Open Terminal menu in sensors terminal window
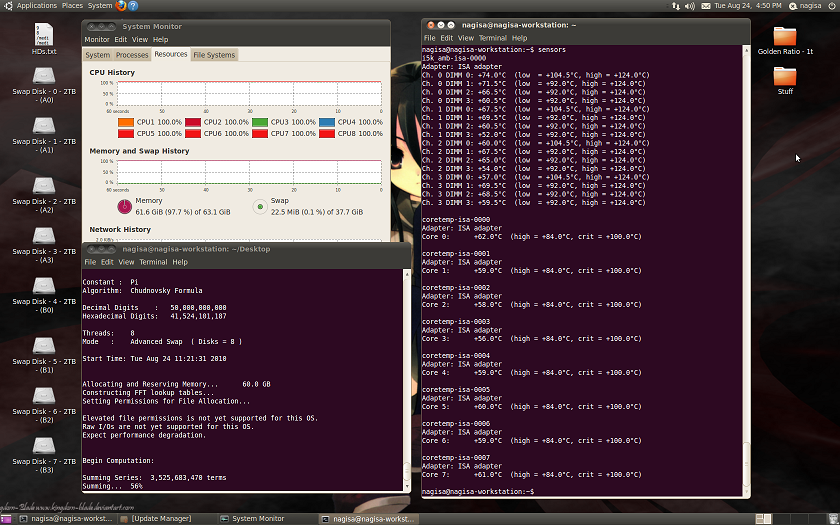840x525 pixels. [492, 38]
